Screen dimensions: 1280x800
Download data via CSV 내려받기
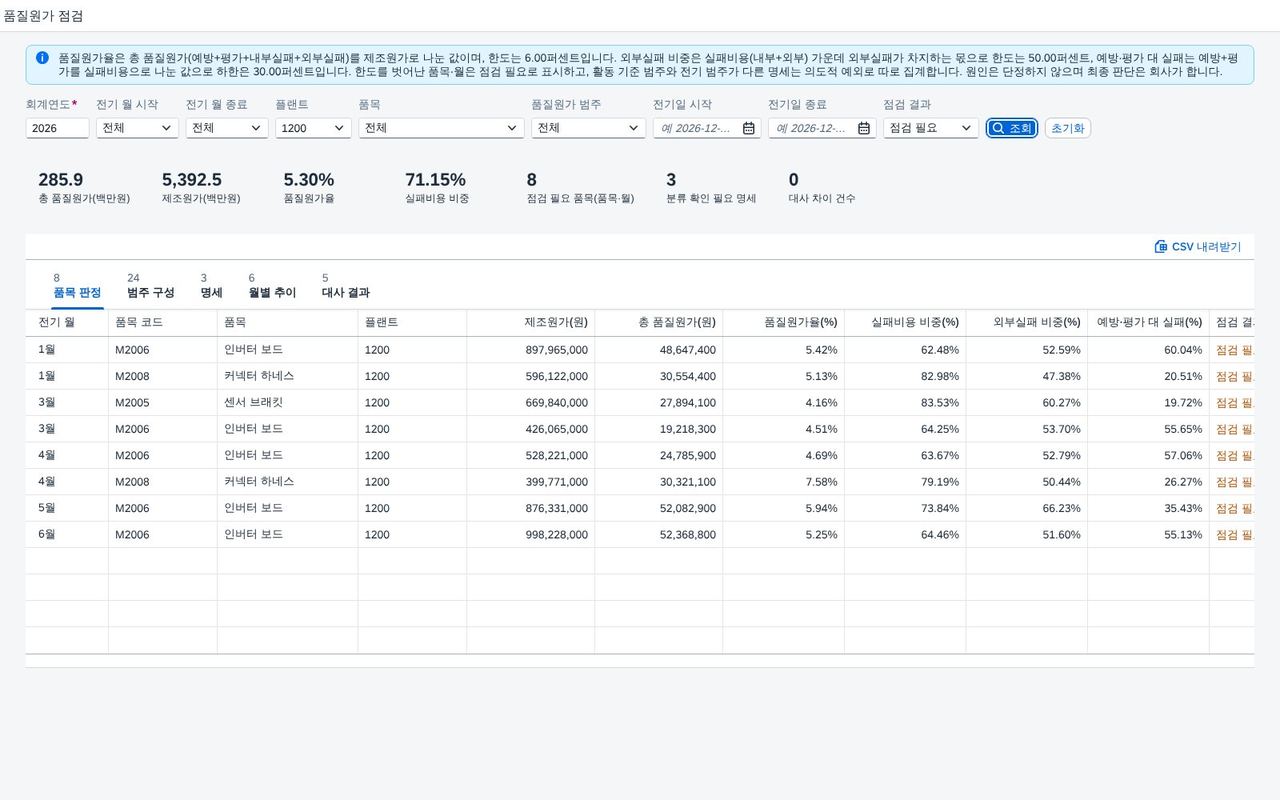click(1197, 246)
